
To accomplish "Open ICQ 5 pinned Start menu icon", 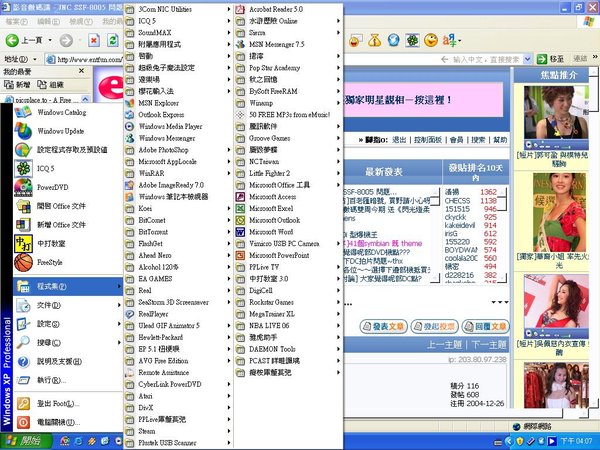I will 67,168.
